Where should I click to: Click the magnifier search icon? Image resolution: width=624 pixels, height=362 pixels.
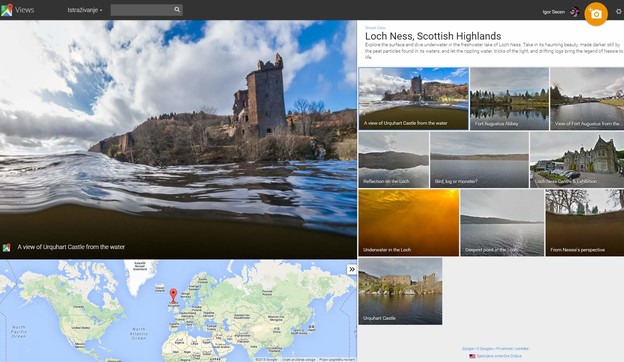pos(177,10)
